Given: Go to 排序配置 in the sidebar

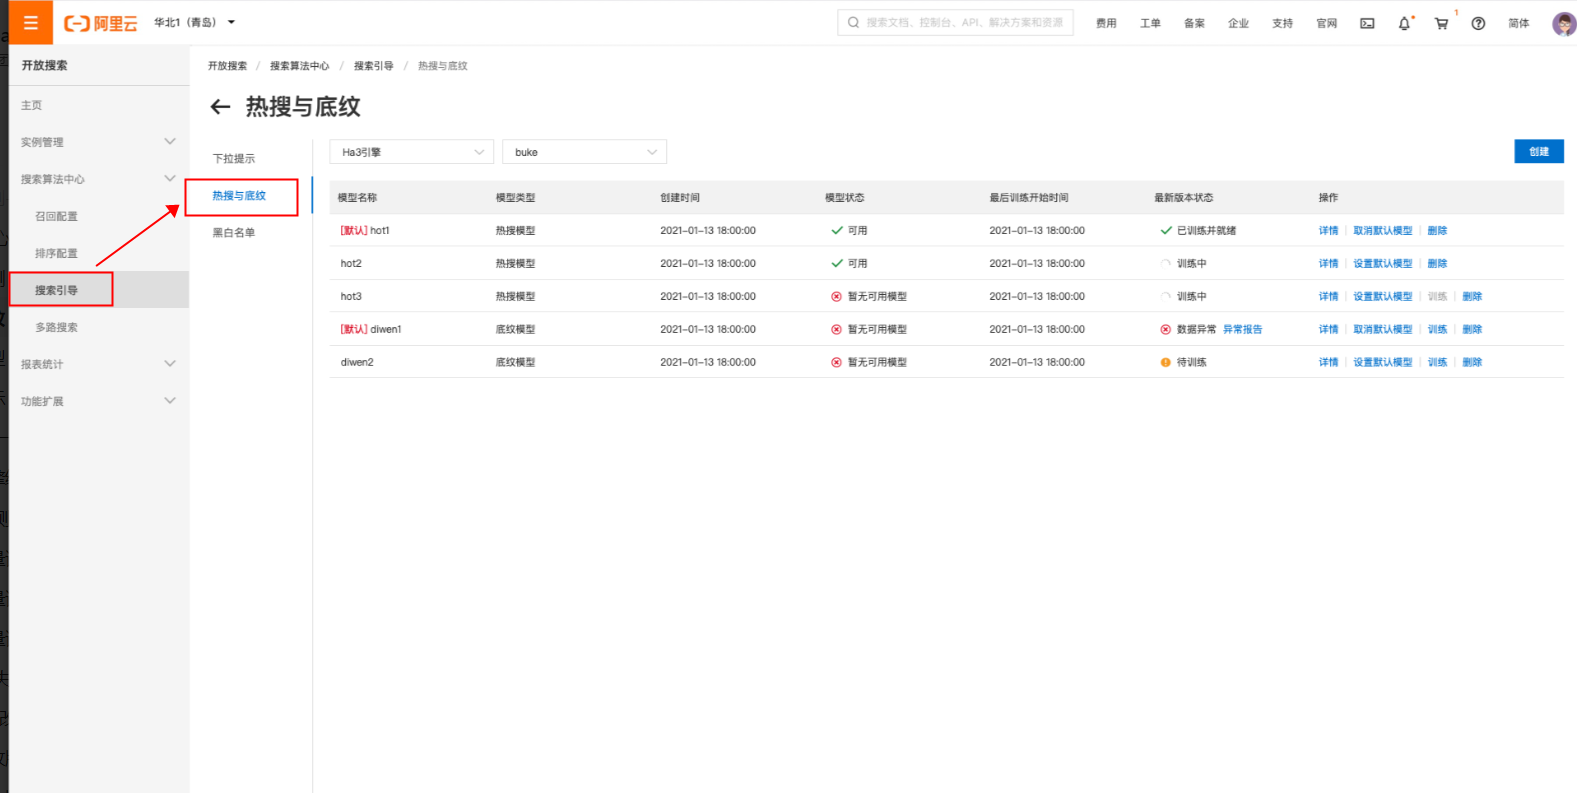Looking at the screenshot, I should [56, 253].
